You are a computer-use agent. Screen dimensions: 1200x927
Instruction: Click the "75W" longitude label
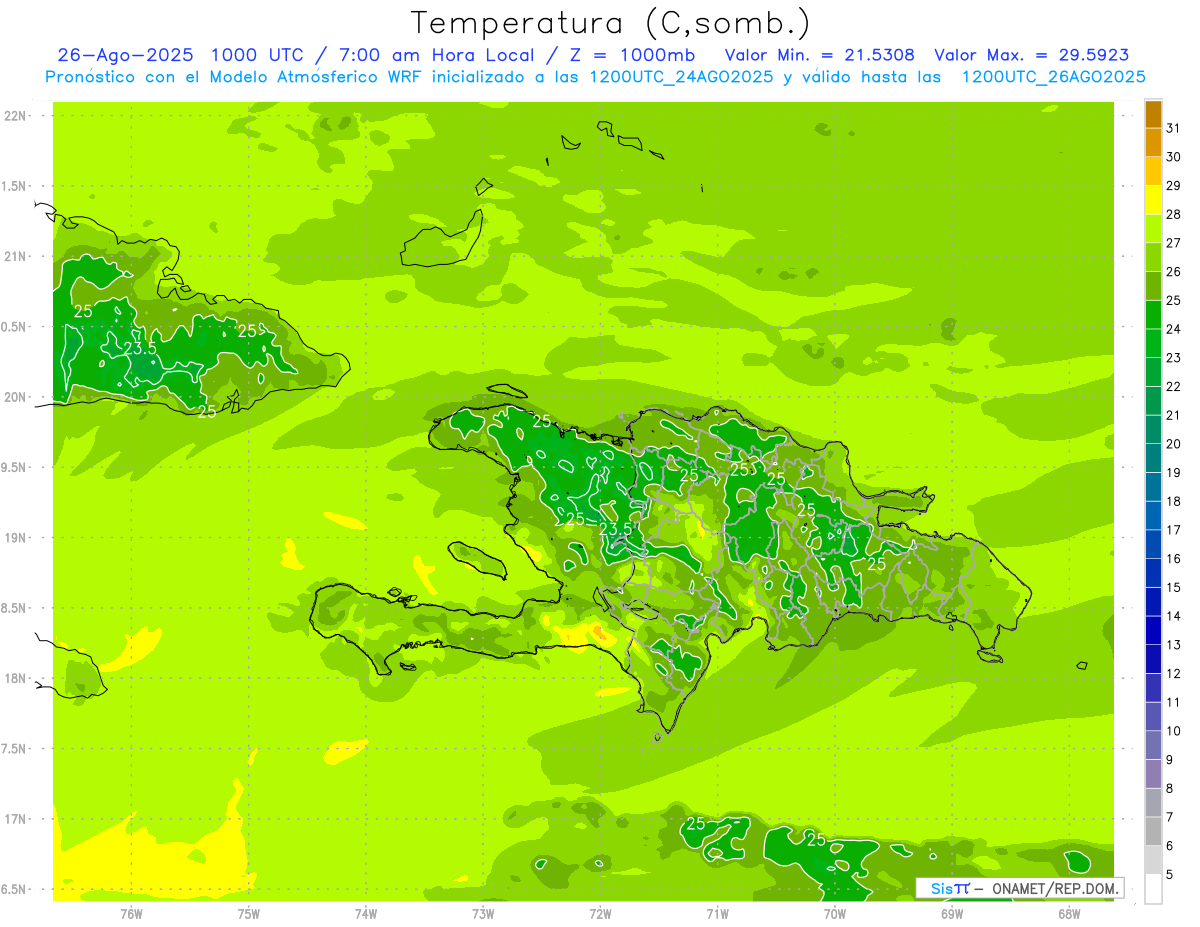point(249,913)
